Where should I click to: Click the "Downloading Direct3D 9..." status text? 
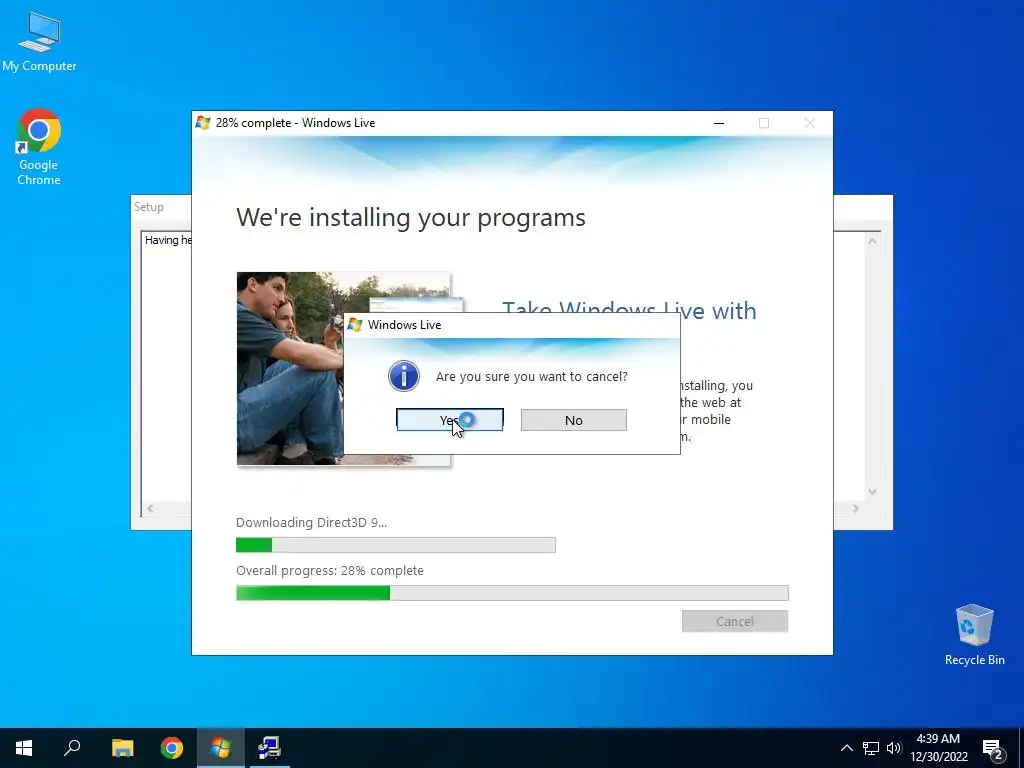point(312,522)
